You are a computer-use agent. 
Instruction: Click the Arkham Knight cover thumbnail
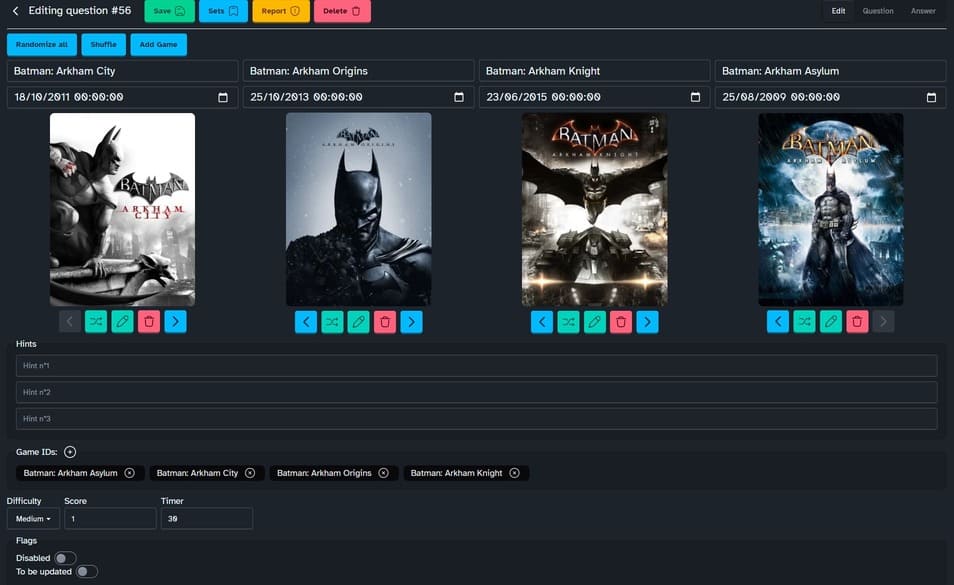594,209
